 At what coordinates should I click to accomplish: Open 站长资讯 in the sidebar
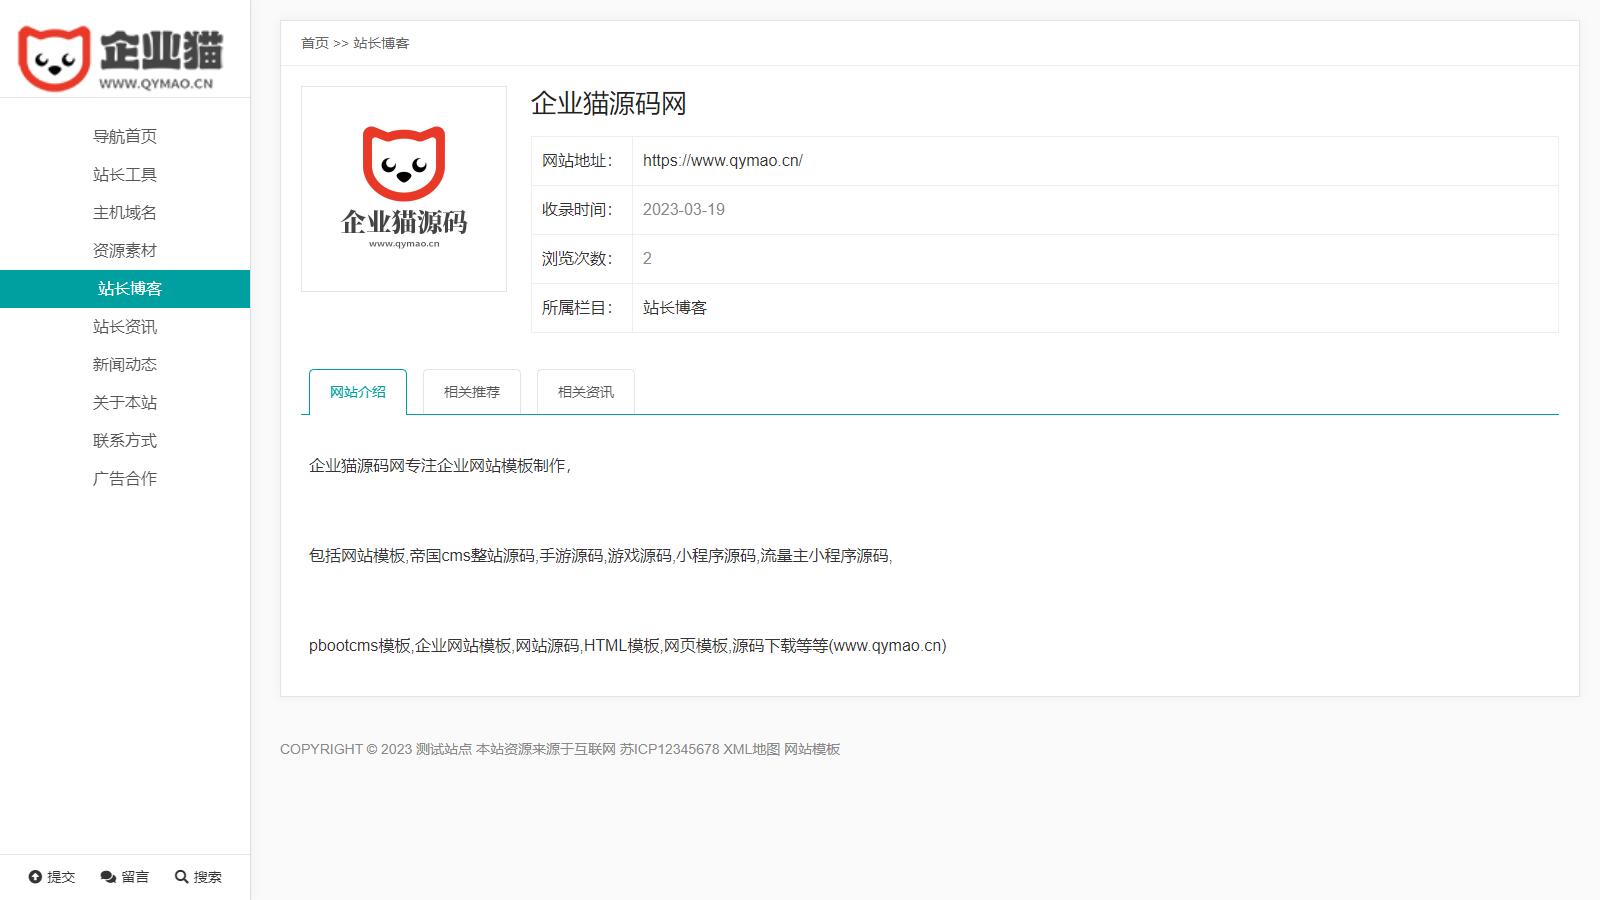click(125, 327)
